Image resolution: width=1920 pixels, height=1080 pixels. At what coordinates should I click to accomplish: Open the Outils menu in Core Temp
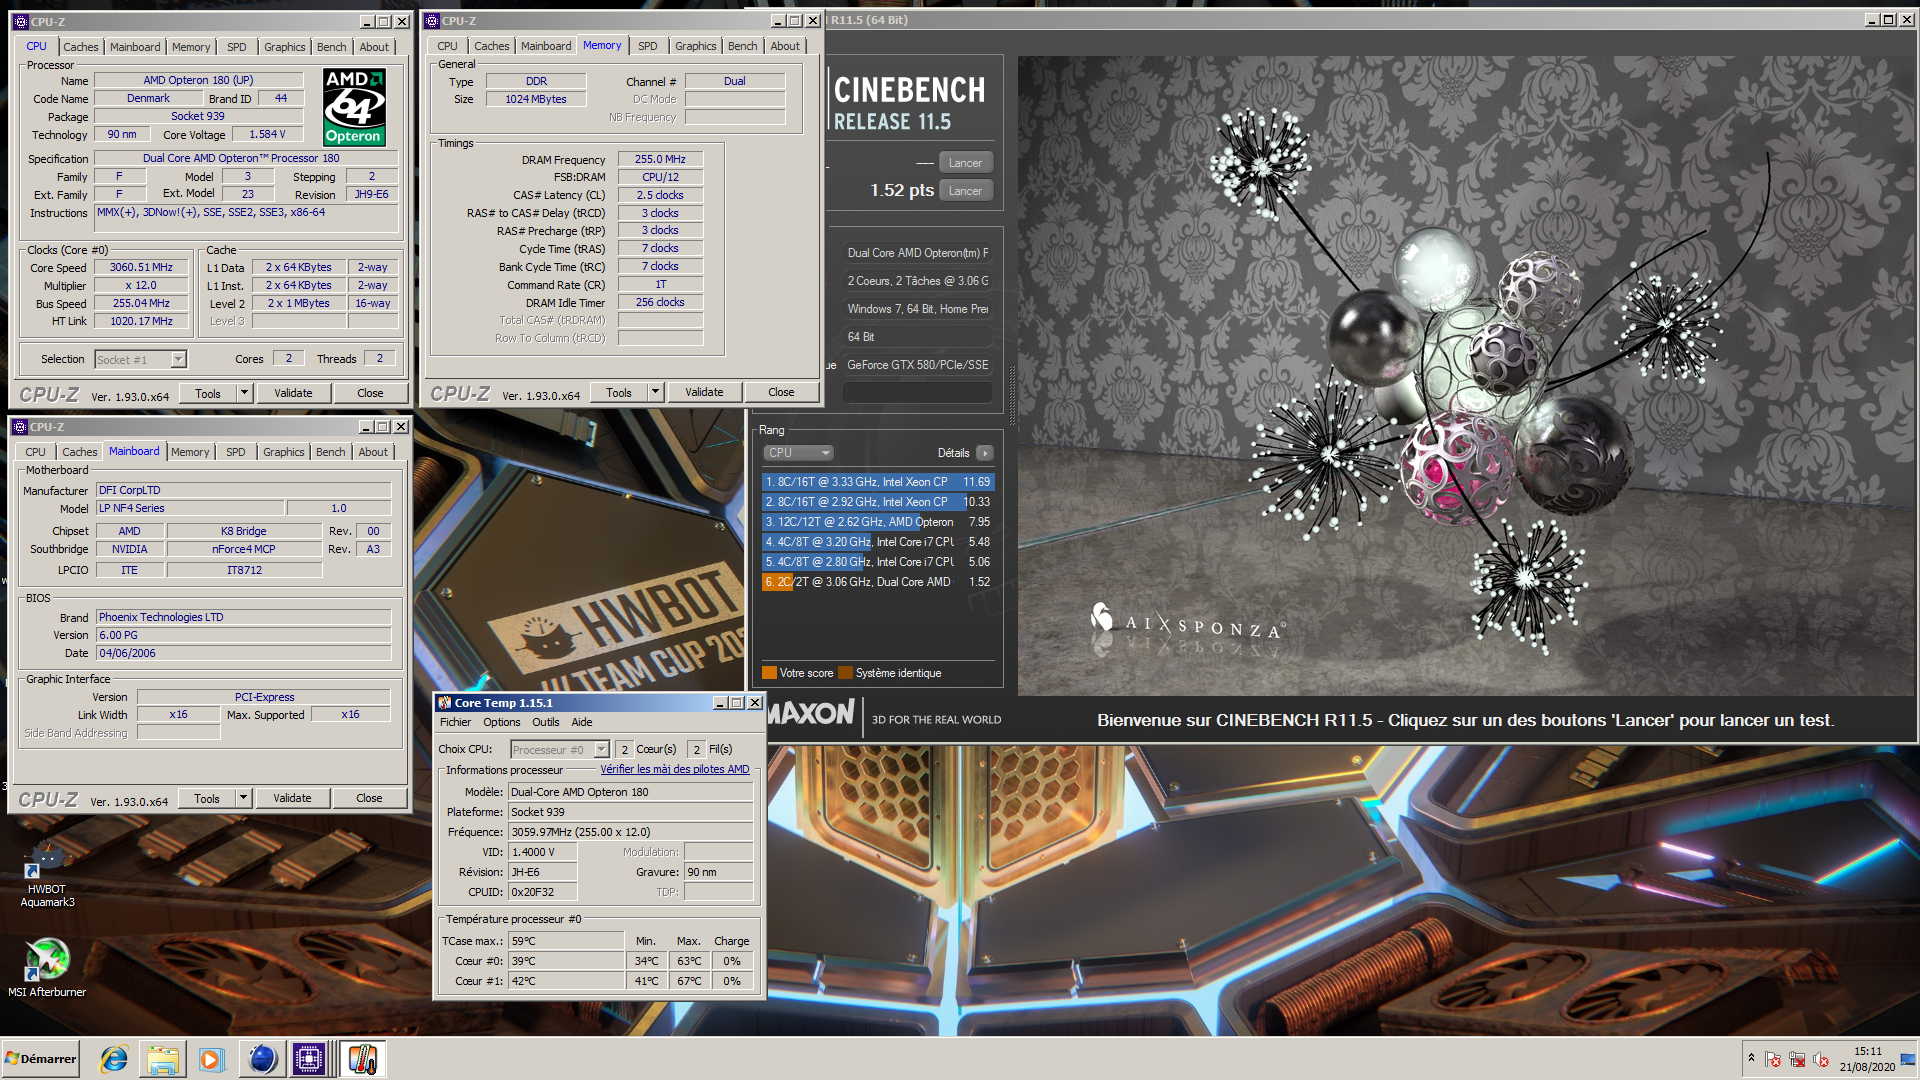546,722
